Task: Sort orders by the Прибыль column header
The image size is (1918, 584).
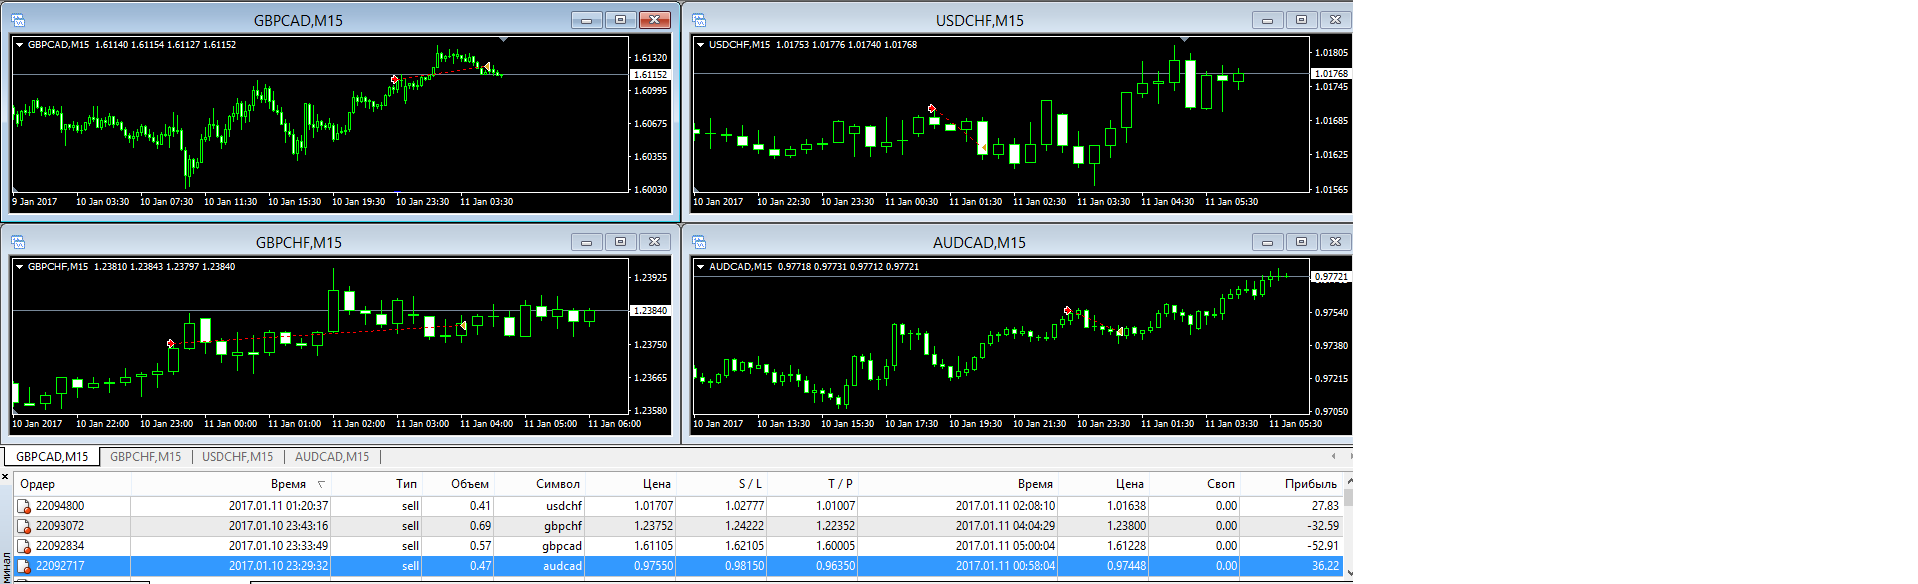Action: point(1292,484)
